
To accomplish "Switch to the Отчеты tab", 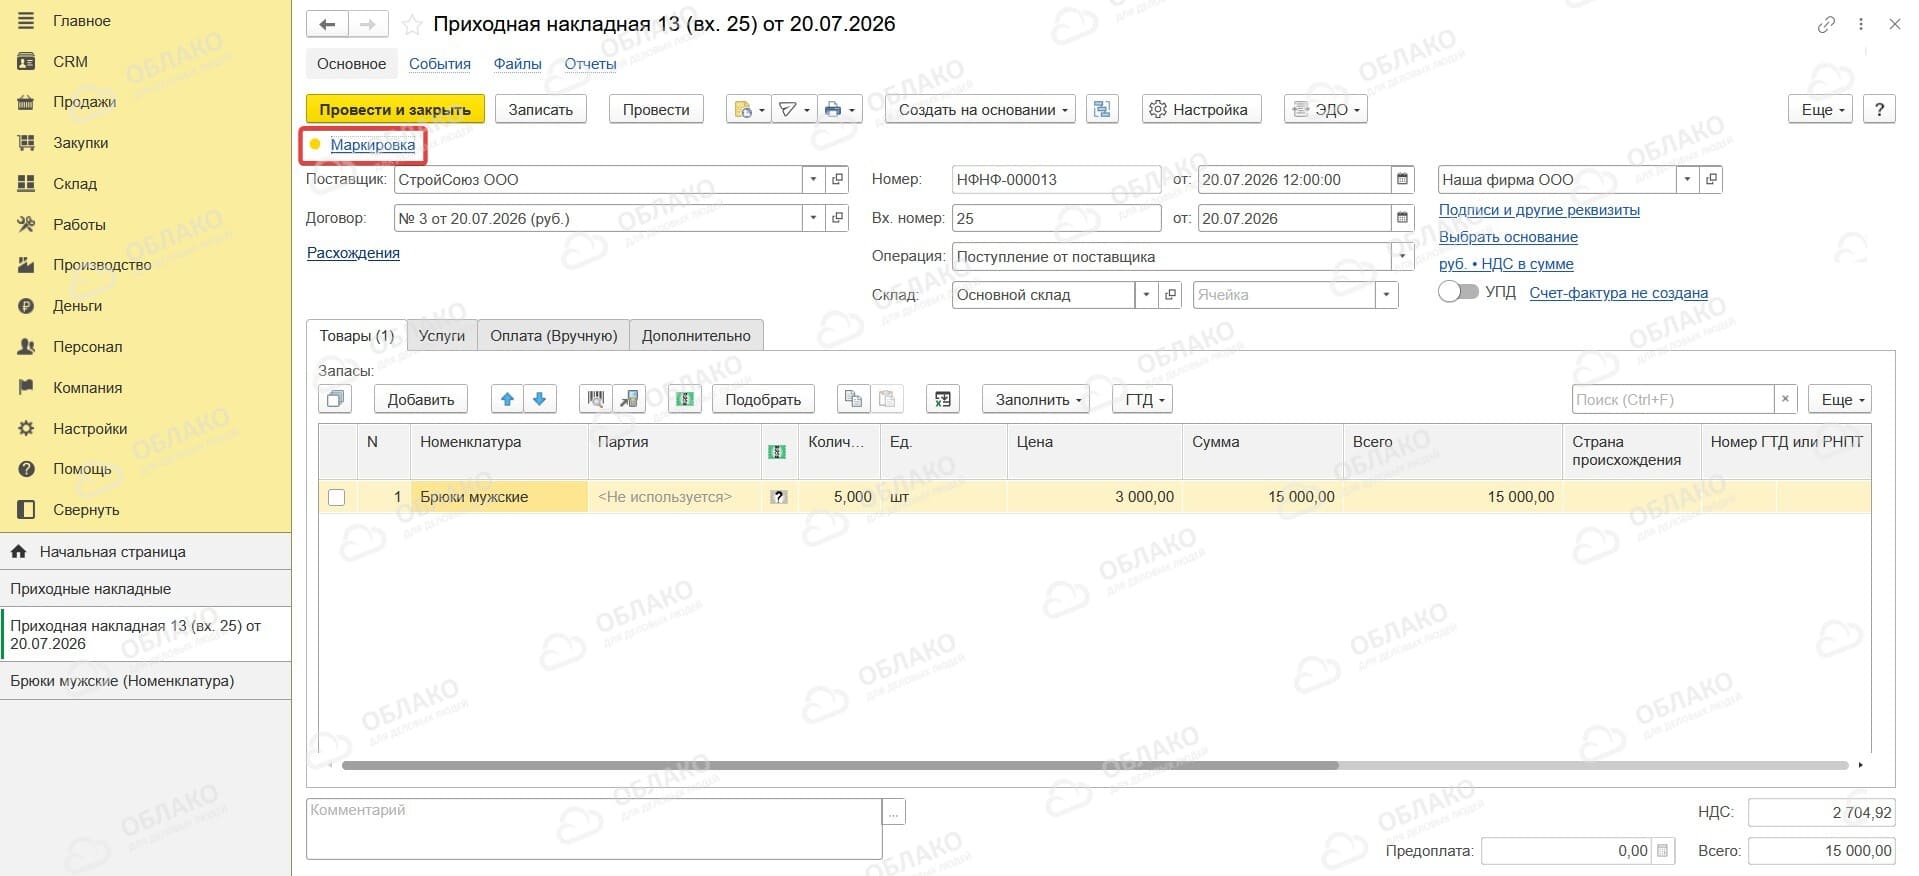I will [x=591, y=64].
